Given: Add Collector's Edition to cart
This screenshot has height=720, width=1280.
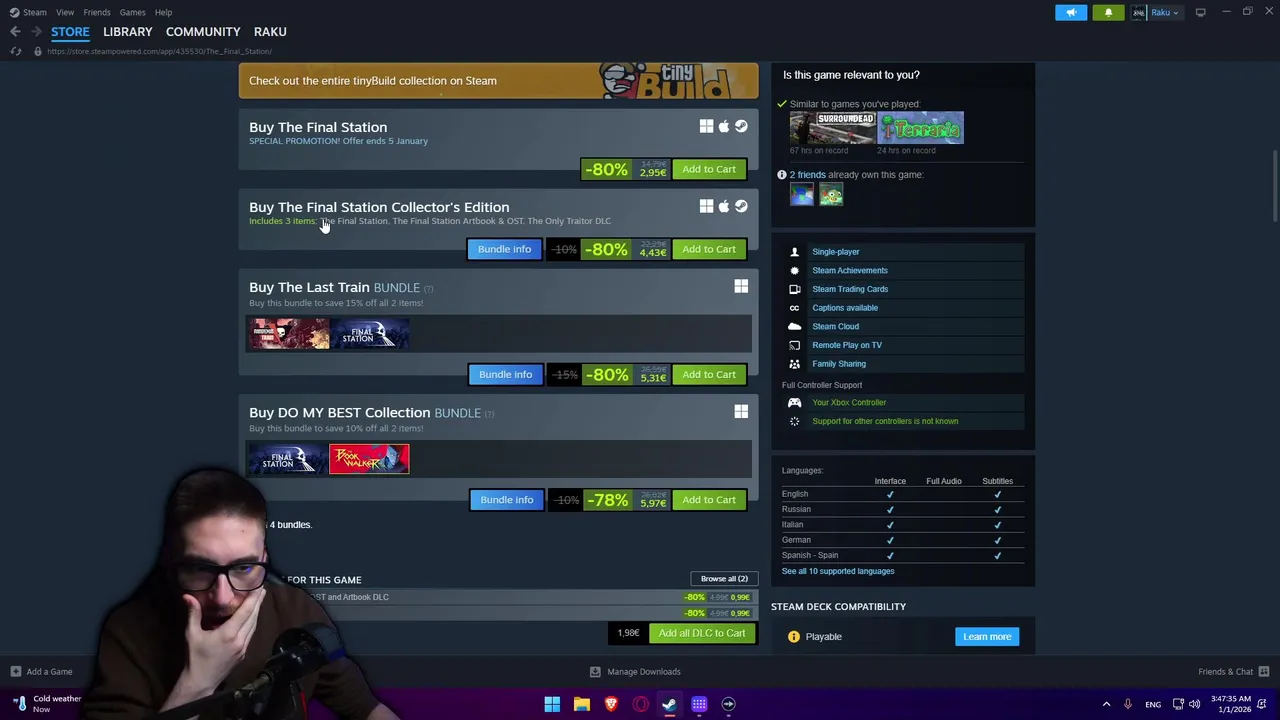Looking at the screenshot, I should [709, 249].
